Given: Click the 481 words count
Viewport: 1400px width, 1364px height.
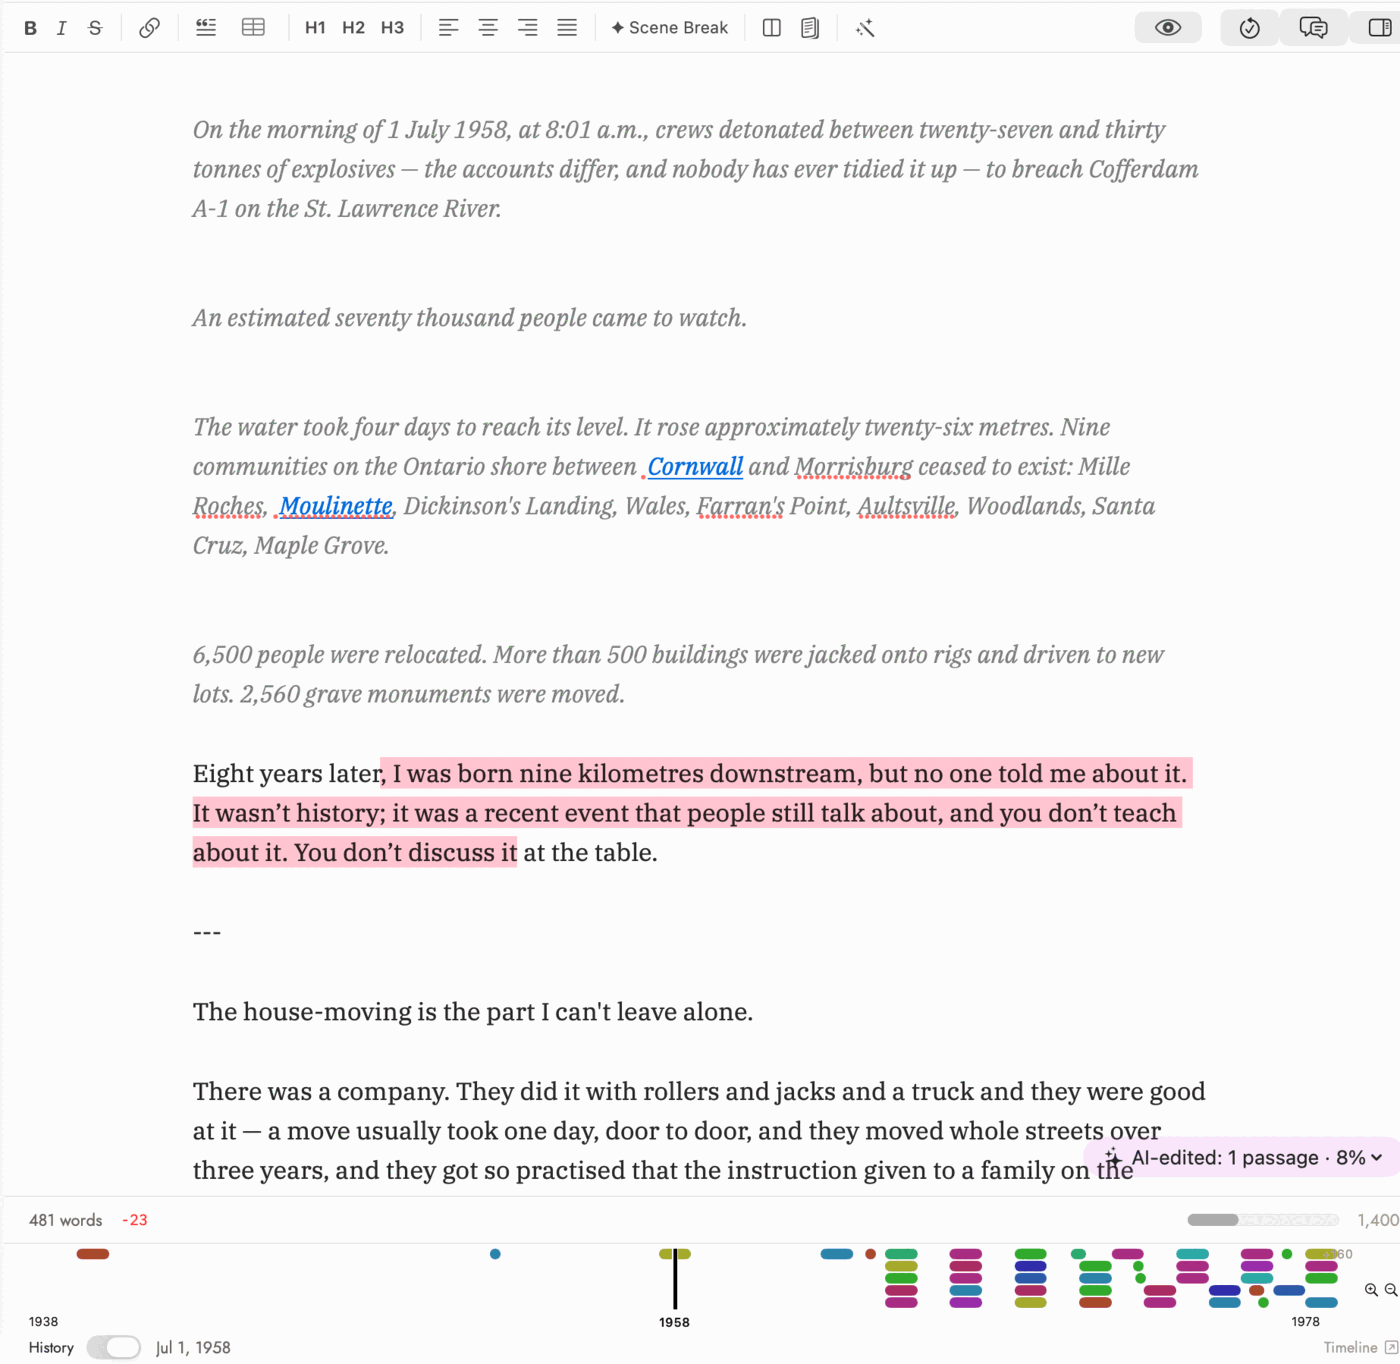Looking at the screenshot, I should 65,1220.
